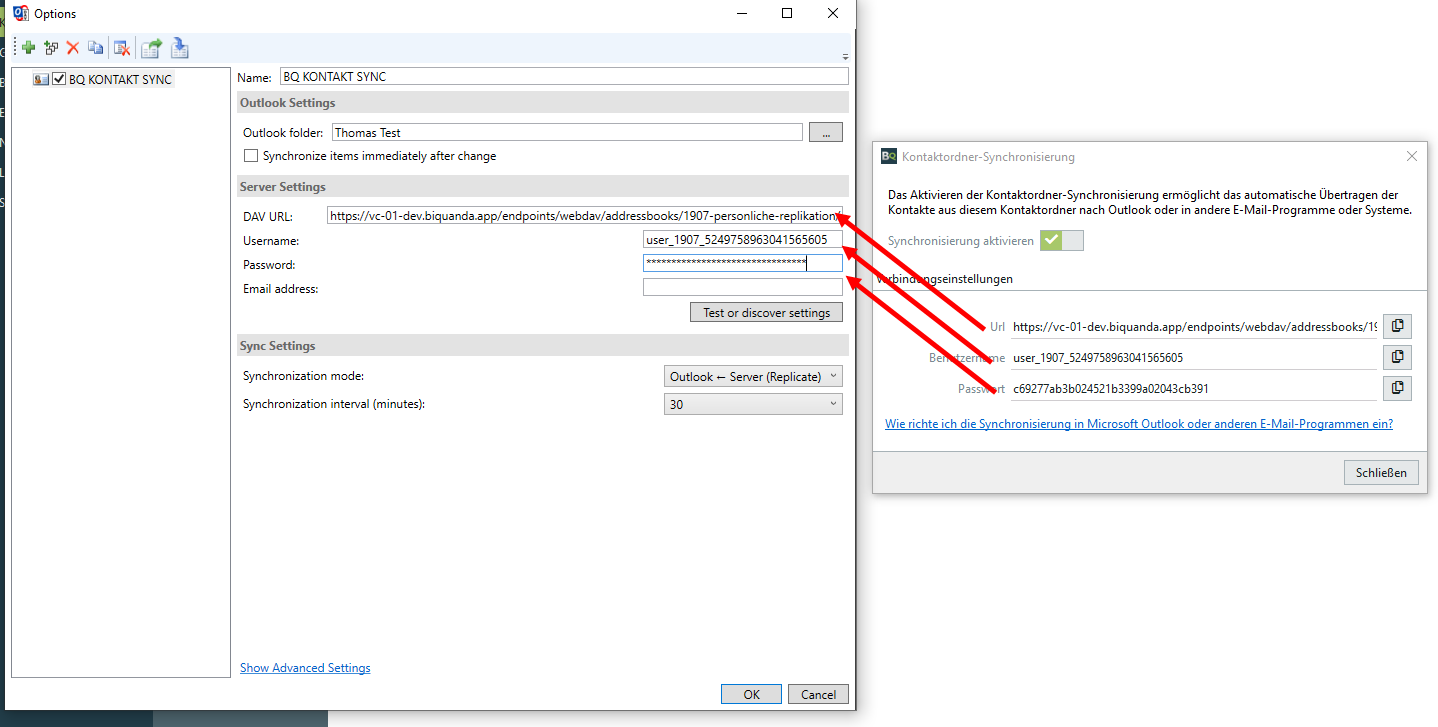Copy the Passwort with the copy icon
This screenshot has height=727, width=1438.
(x=1398, y=388)
